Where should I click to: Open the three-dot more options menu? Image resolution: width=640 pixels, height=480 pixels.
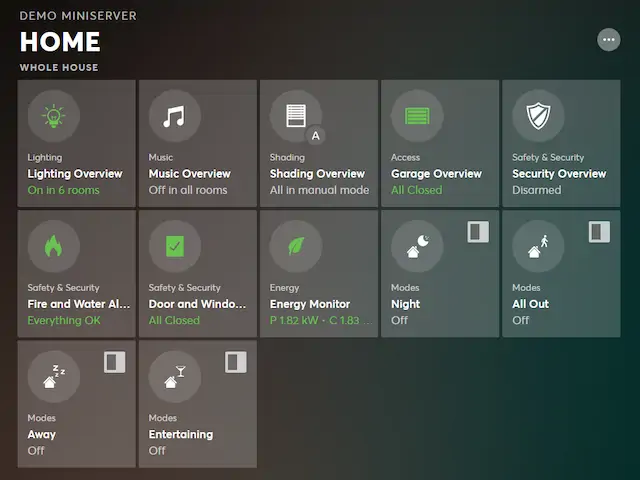[x=609, y=40]
